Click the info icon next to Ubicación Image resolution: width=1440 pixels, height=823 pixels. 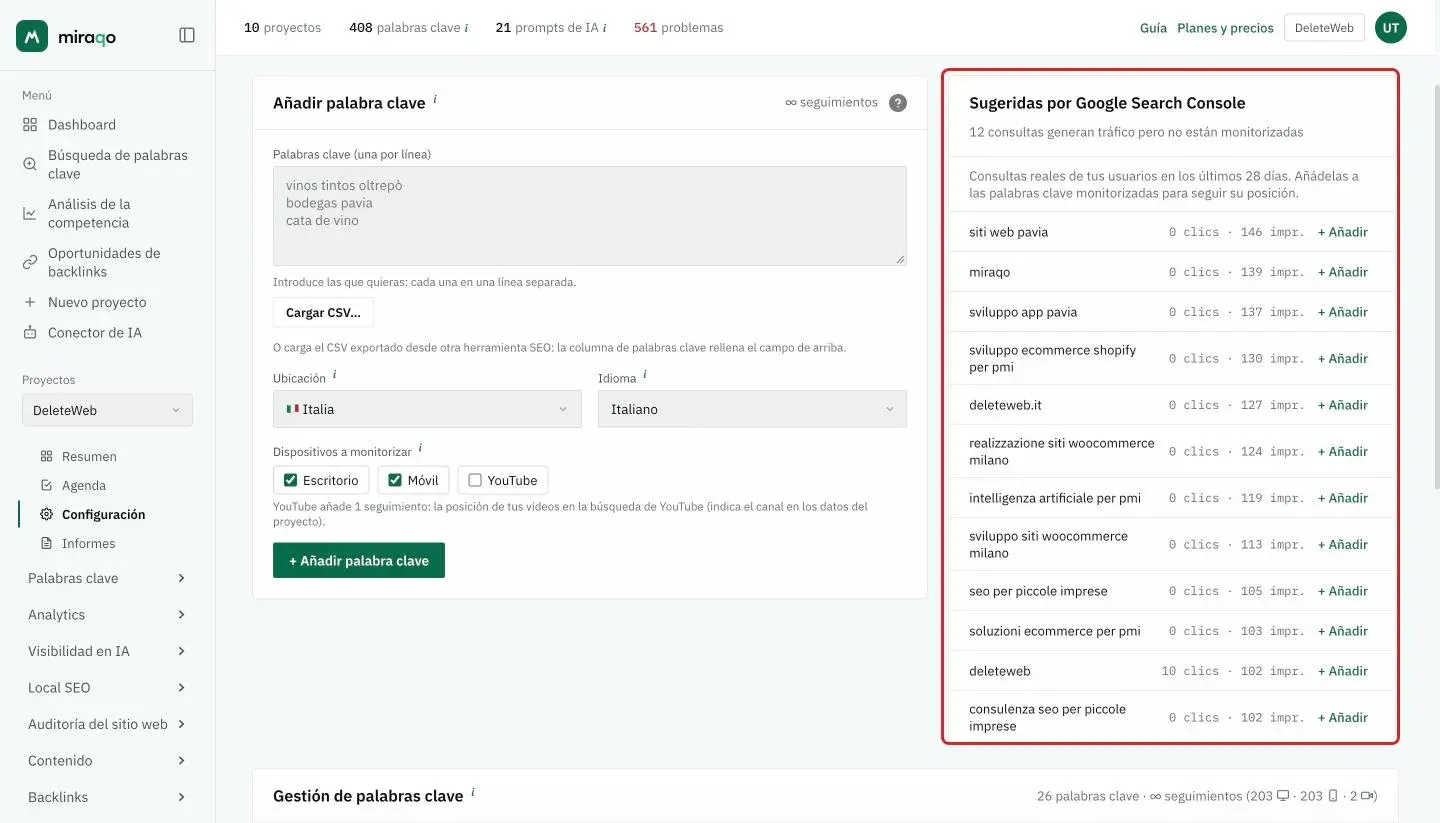[x=334, y=375]
